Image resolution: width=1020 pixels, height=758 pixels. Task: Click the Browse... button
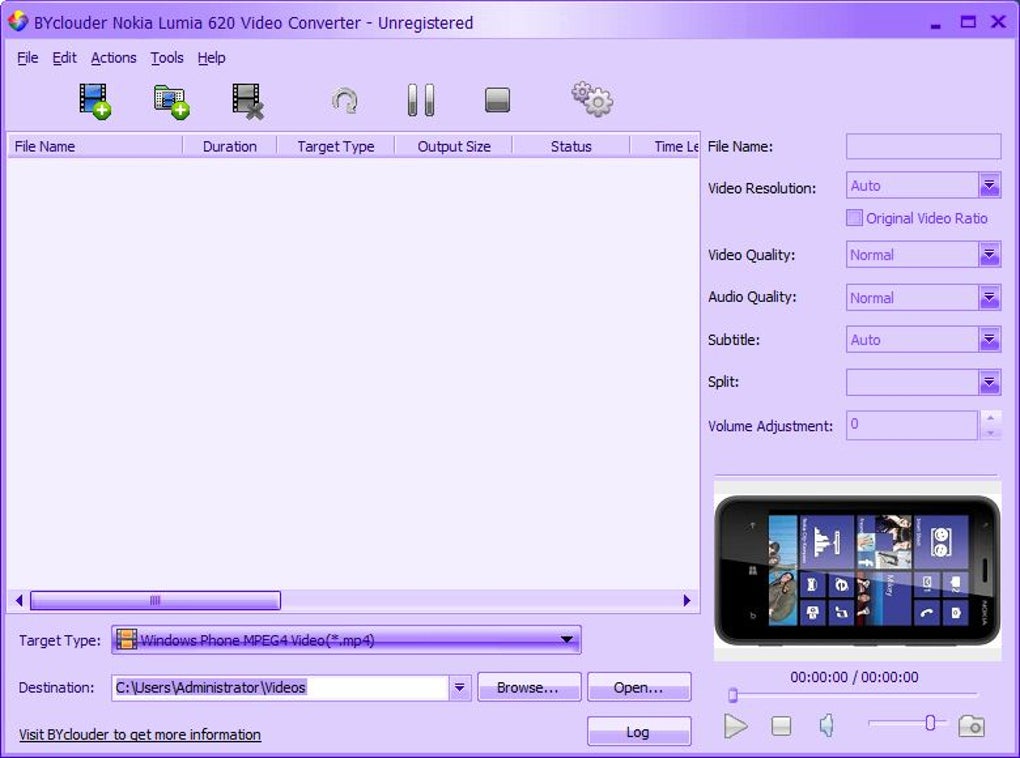point(529,687)
